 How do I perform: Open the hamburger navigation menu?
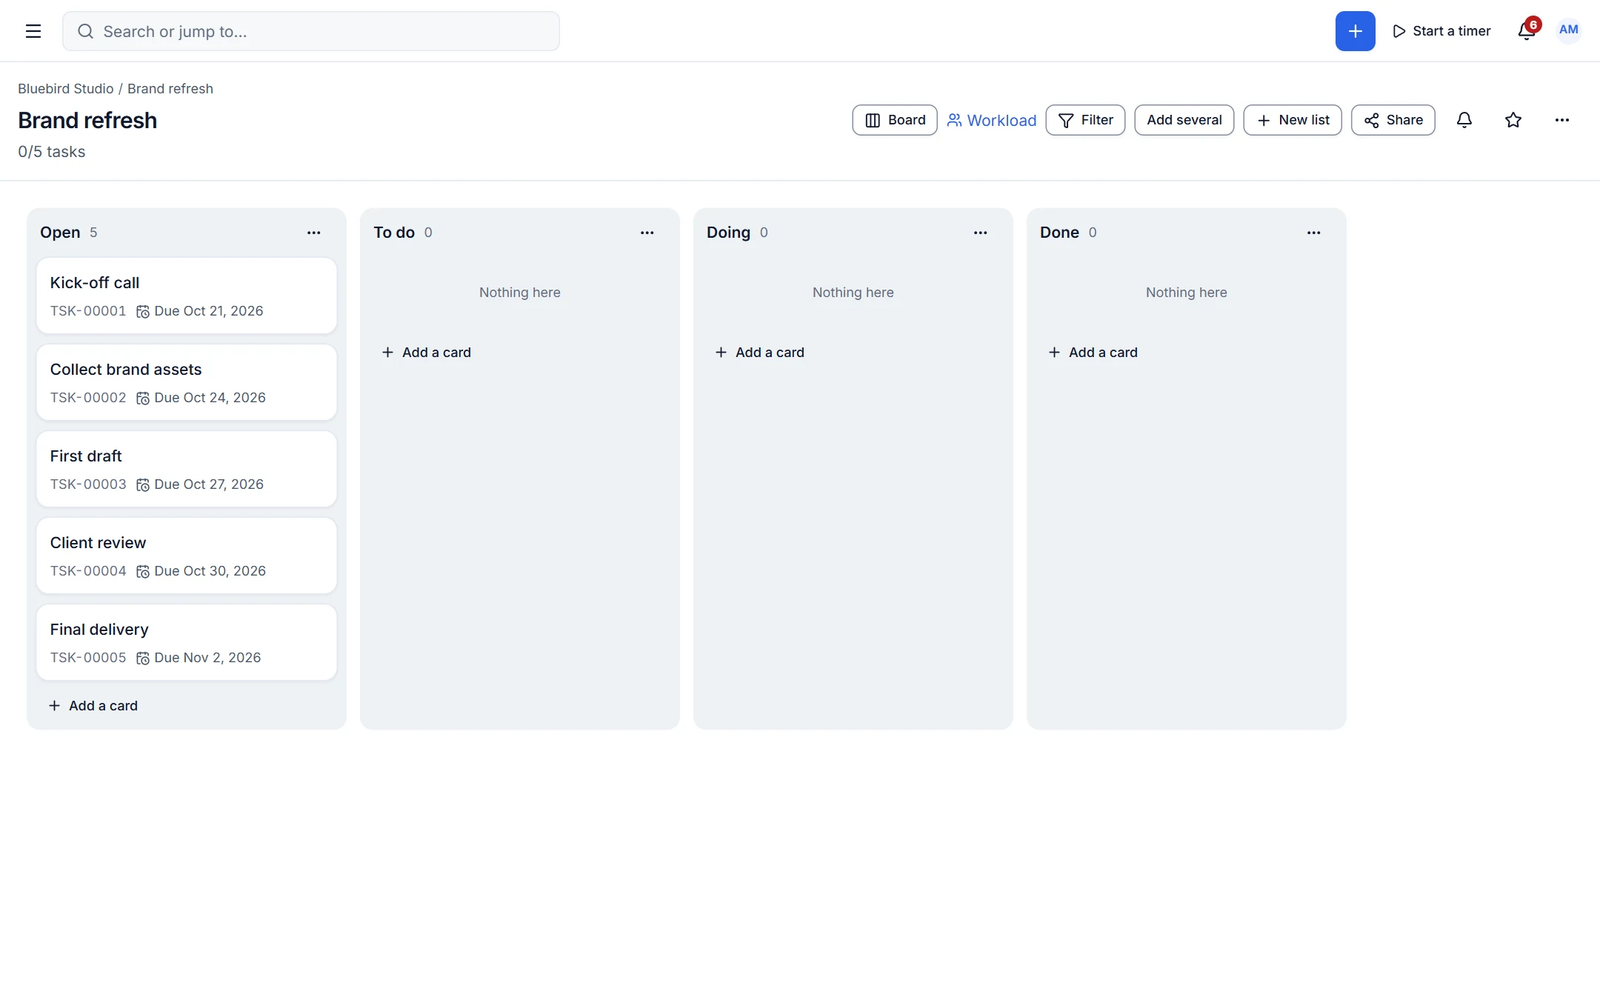pyautogui.click(x=33, y=31)
